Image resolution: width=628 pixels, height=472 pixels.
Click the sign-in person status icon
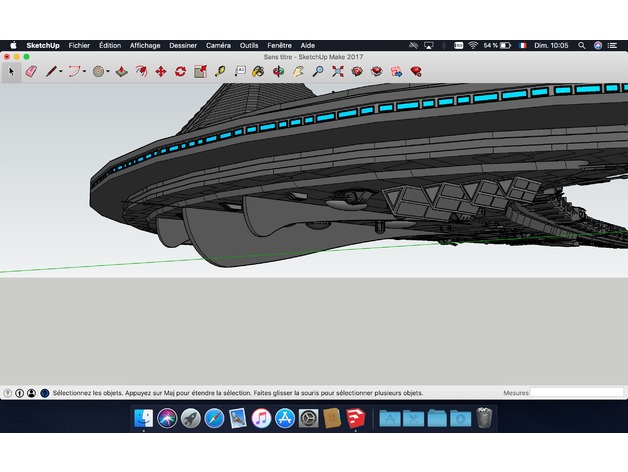(x=31, y=393)
